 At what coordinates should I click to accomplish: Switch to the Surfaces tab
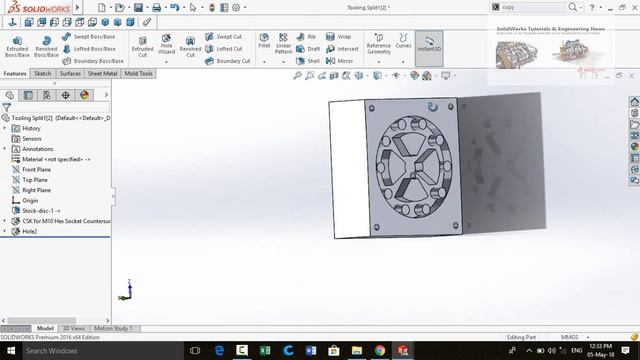70,73
